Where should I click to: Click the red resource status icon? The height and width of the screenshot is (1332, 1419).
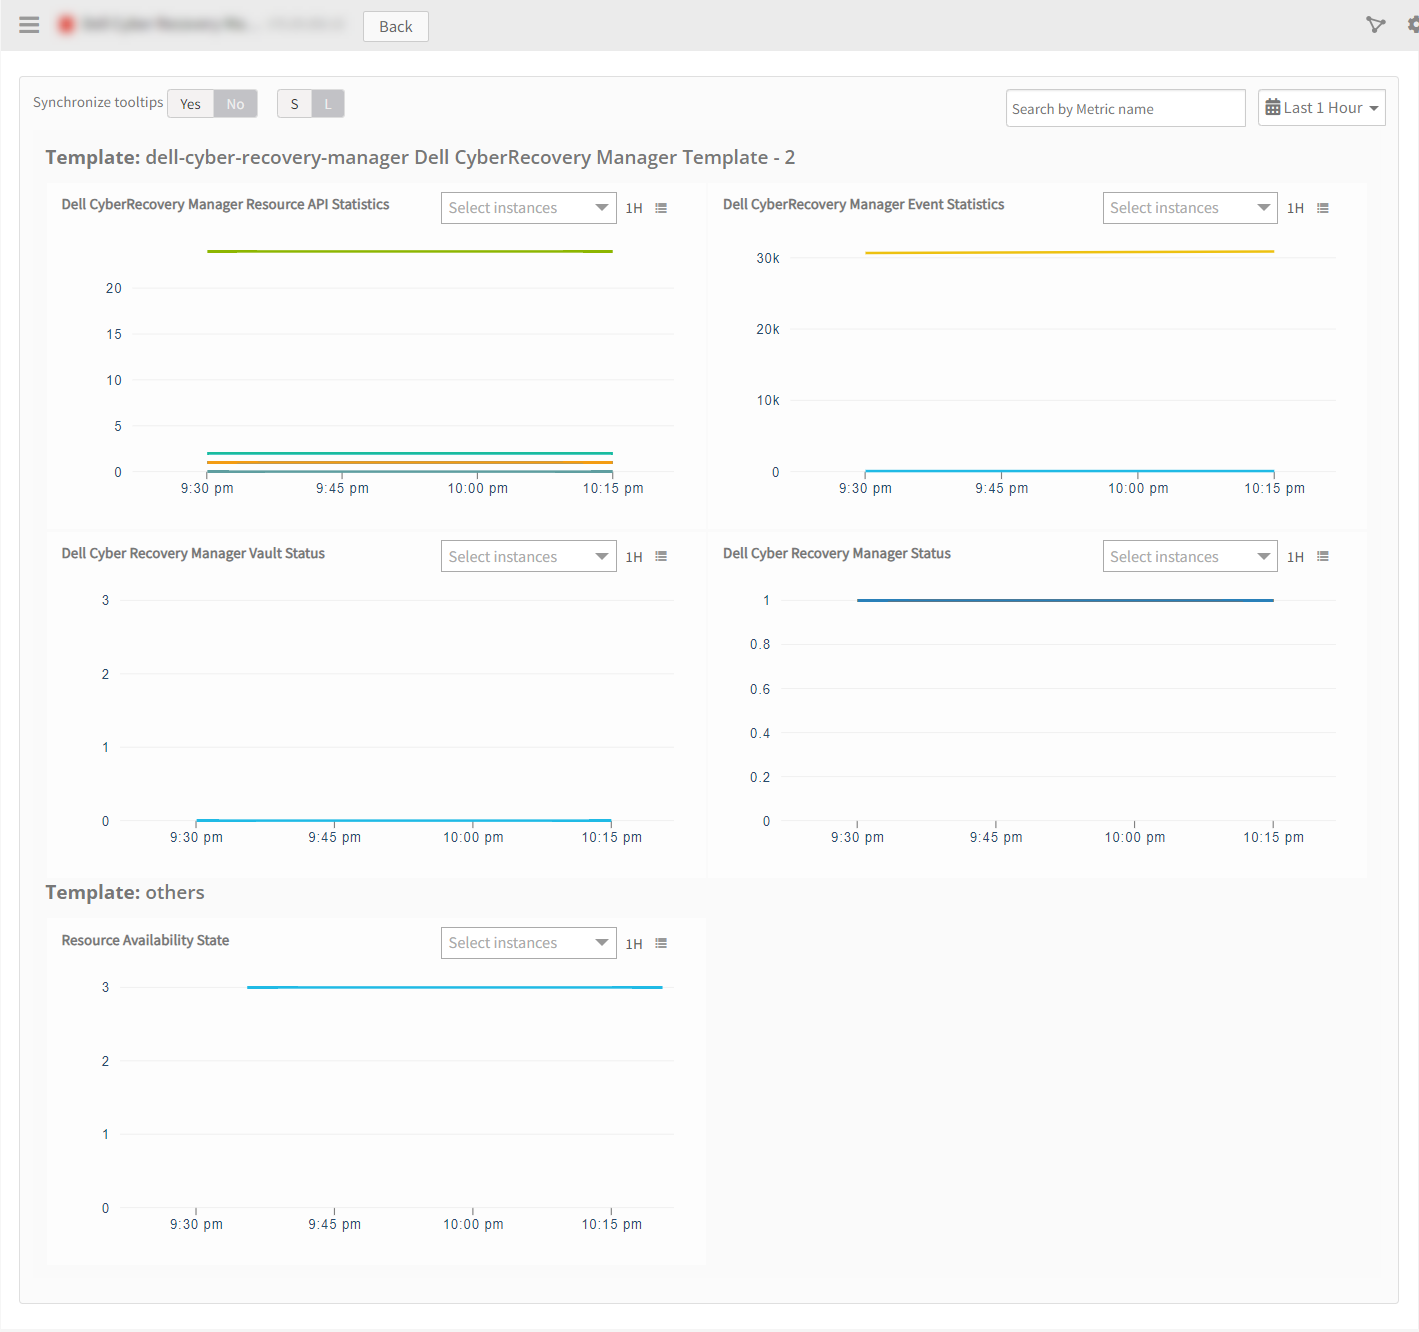pyautogui.click(x=66, y=24)
